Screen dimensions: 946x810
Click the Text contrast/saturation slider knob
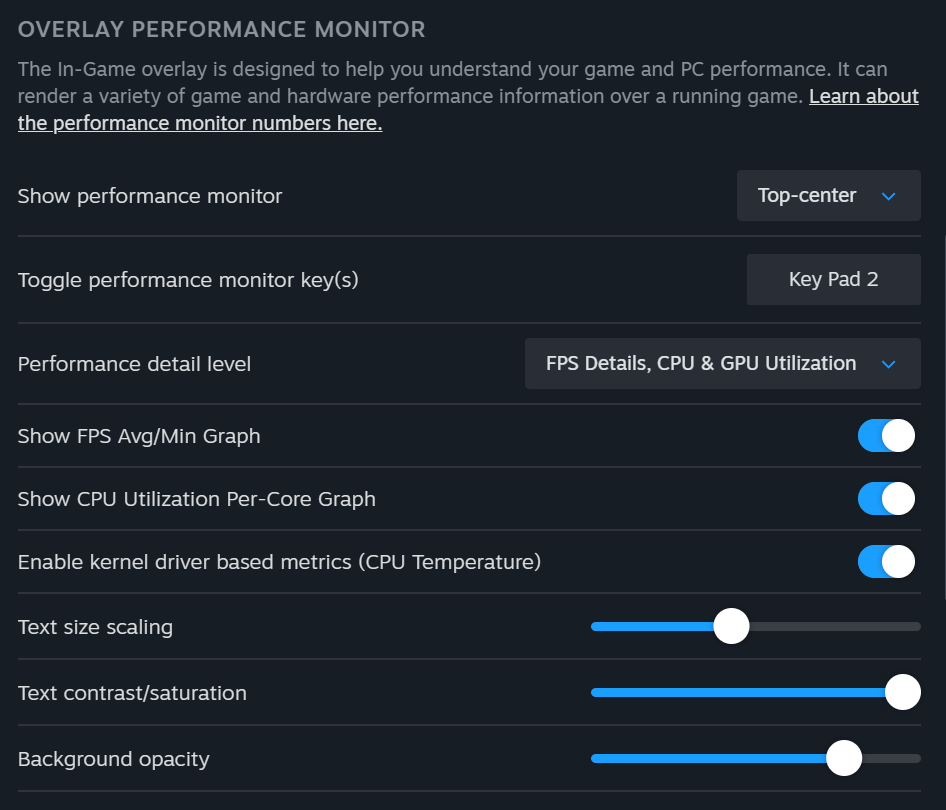point(903,692)
